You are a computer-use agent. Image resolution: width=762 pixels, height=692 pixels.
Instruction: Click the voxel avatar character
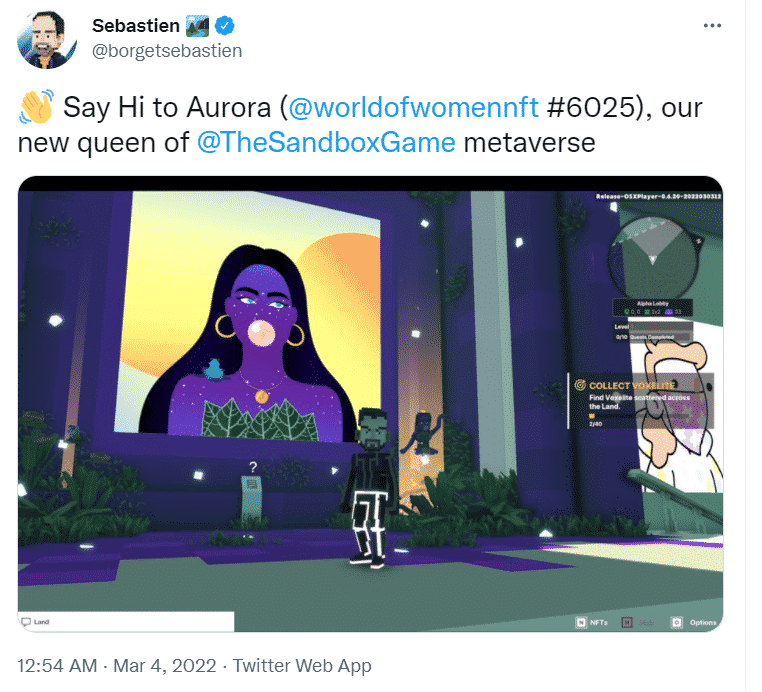pyautogui.click(x=370, y=487)
